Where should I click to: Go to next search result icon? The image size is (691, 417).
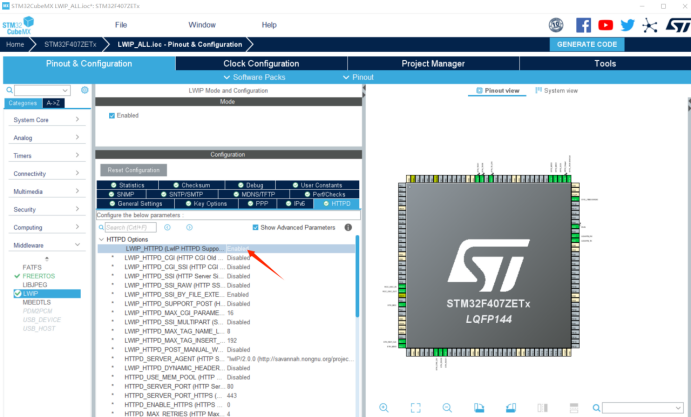point(189,227)
